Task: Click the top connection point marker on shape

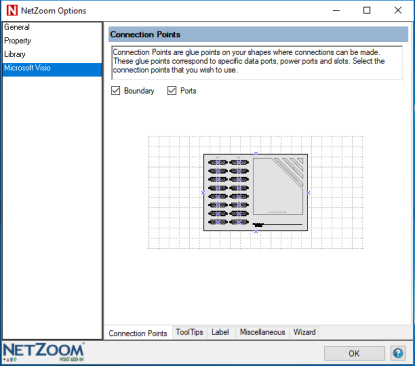Action: point(256,153)
